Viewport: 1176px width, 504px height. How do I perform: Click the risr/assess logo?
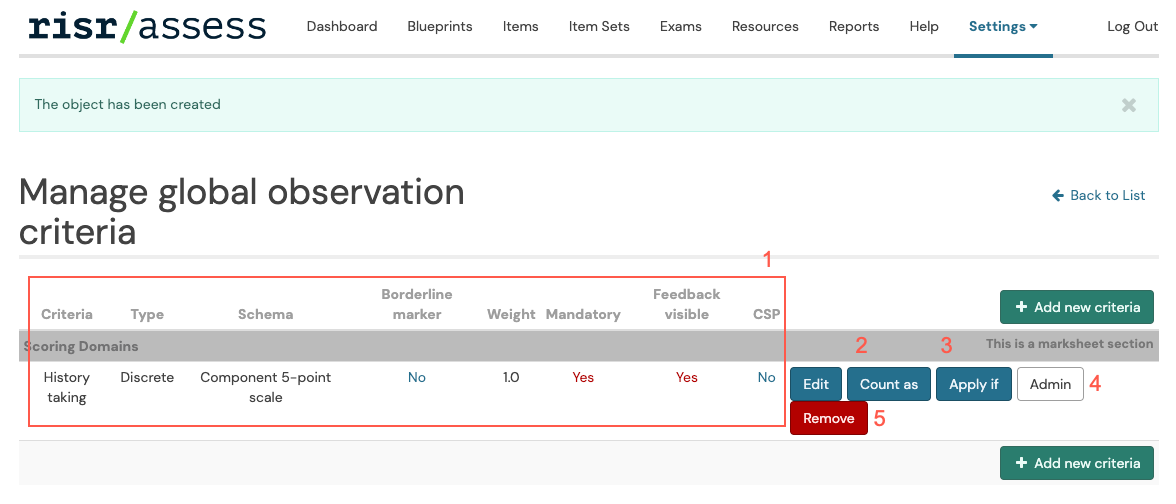147,27
